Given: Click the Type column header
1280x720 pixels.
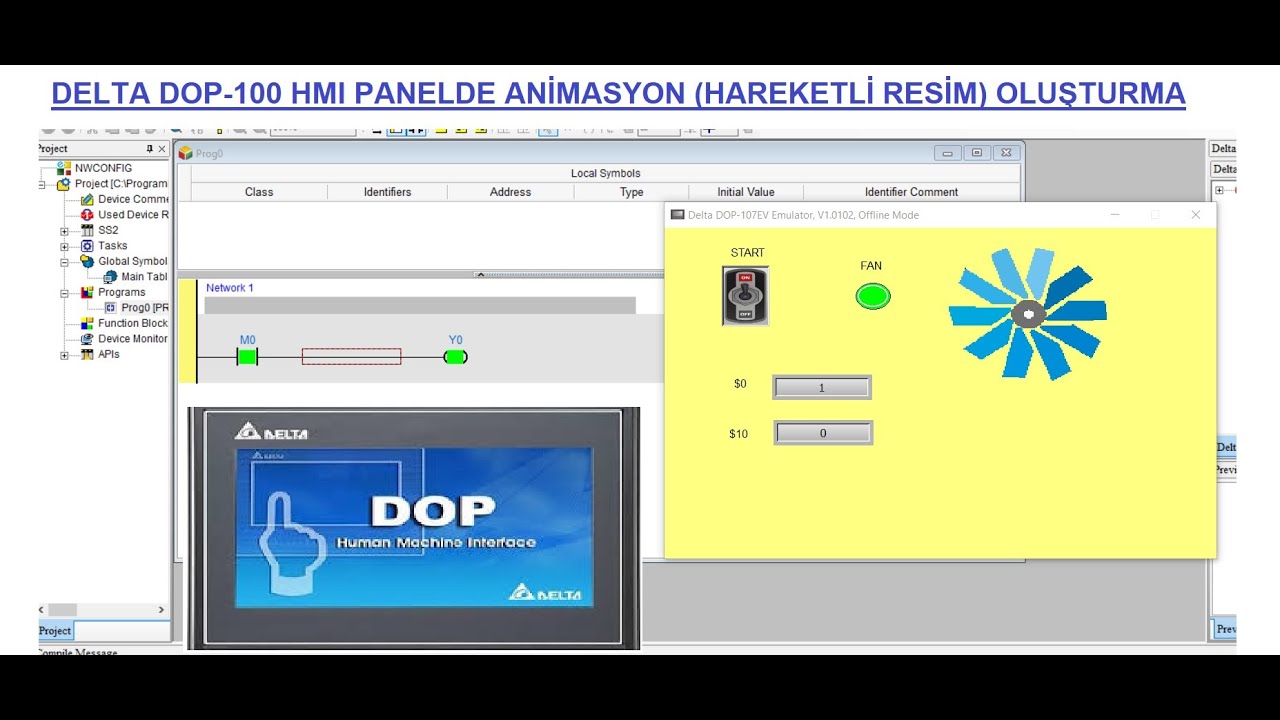Looking at the screenshot, I should click(631, 192).
